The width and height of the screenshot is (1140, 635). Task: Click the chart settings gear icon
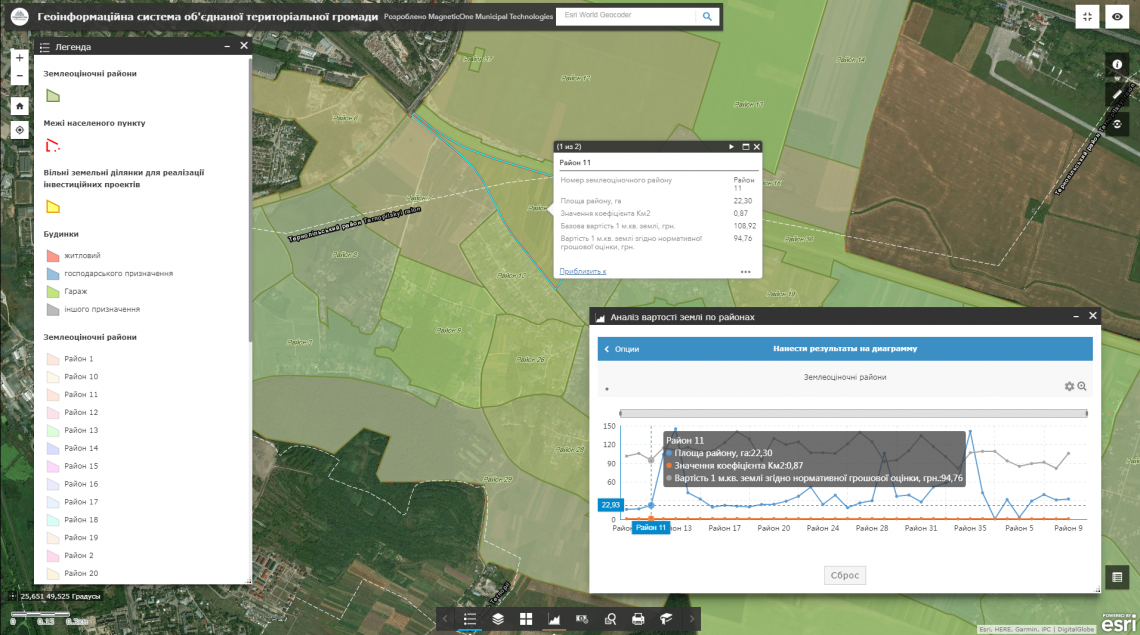coord(1069,386)
